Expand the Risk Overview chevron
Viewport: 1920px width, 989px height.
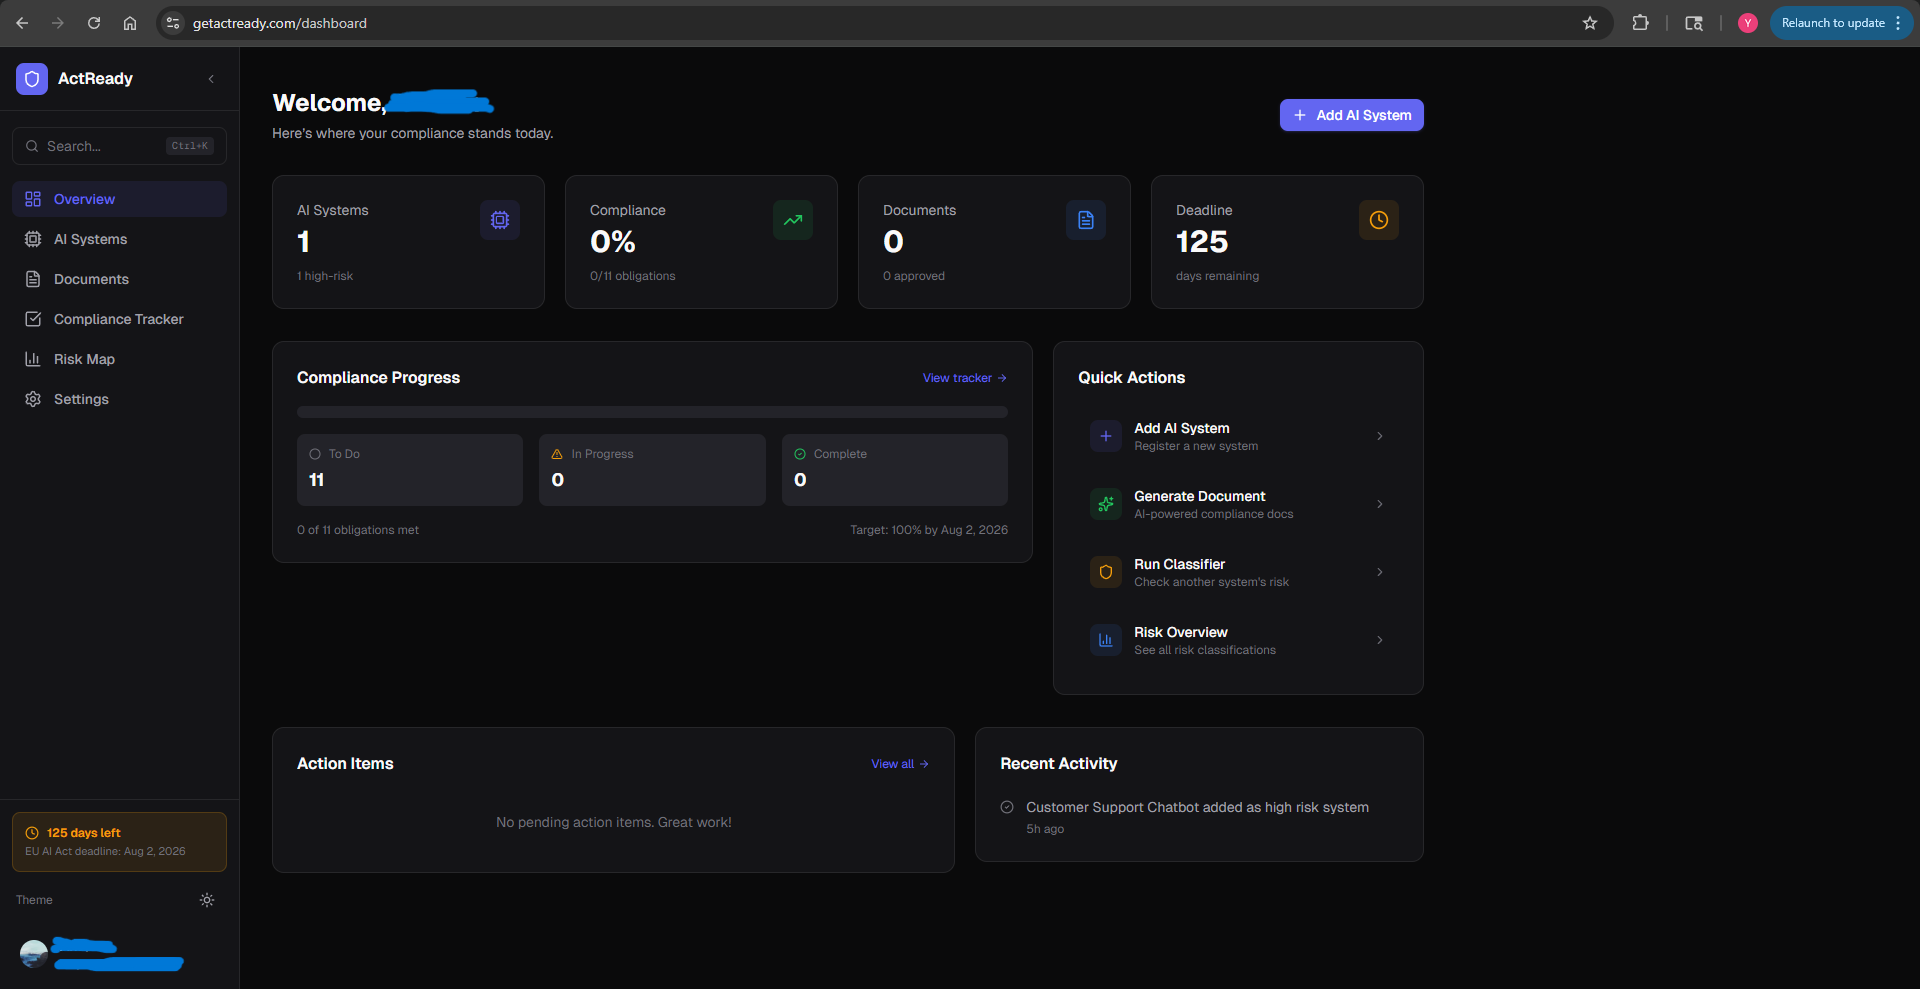(x=1380, y=640)
